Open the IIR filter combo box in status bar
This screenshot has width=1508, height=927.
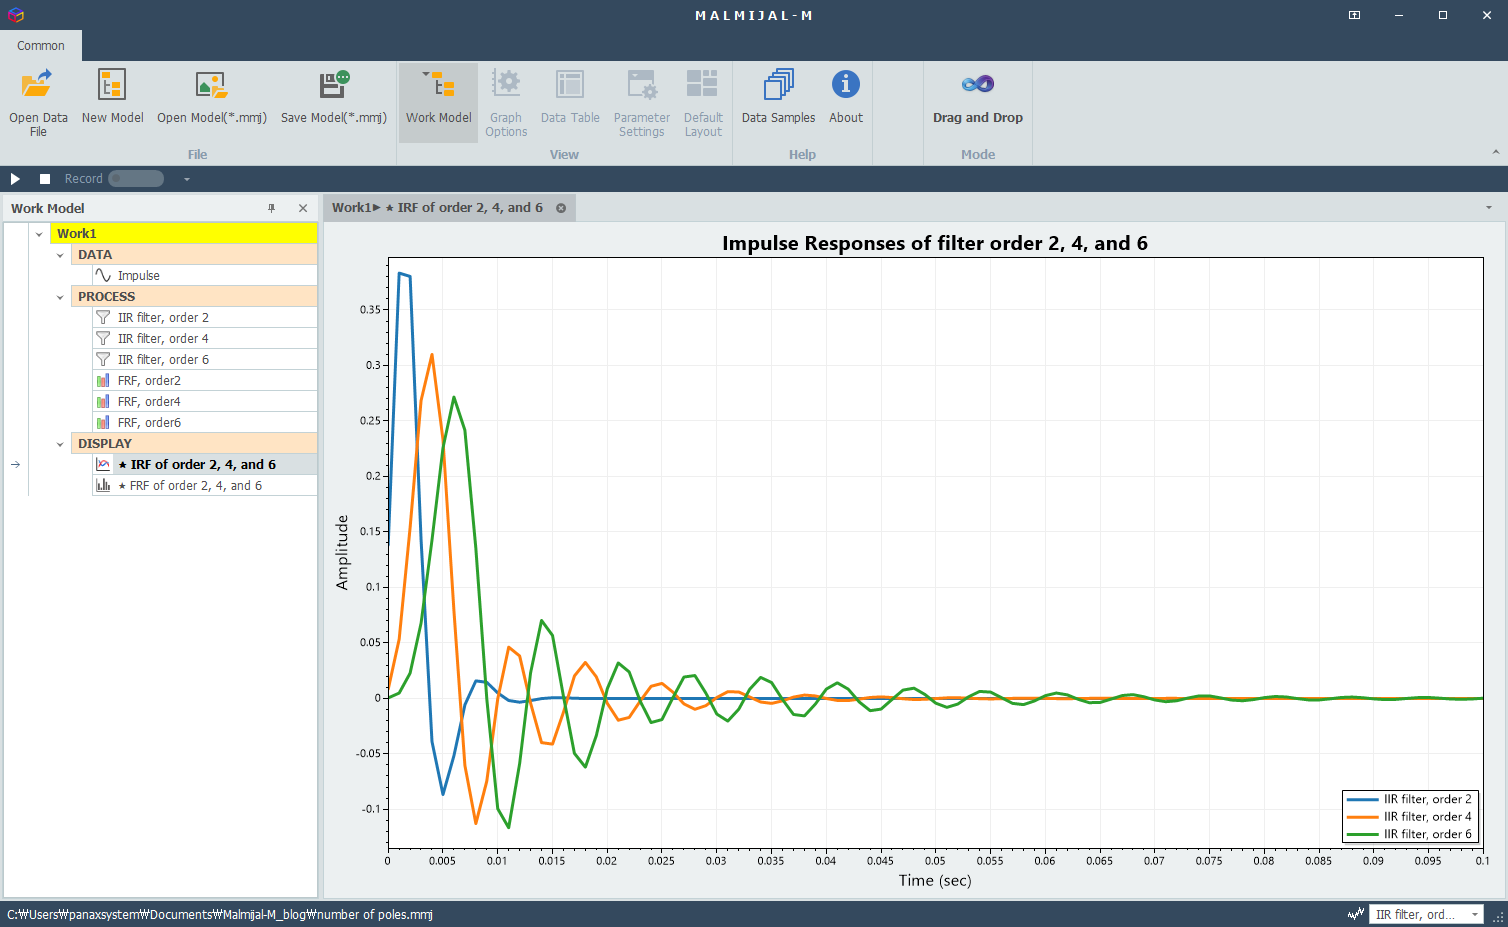coord(1427,914)
